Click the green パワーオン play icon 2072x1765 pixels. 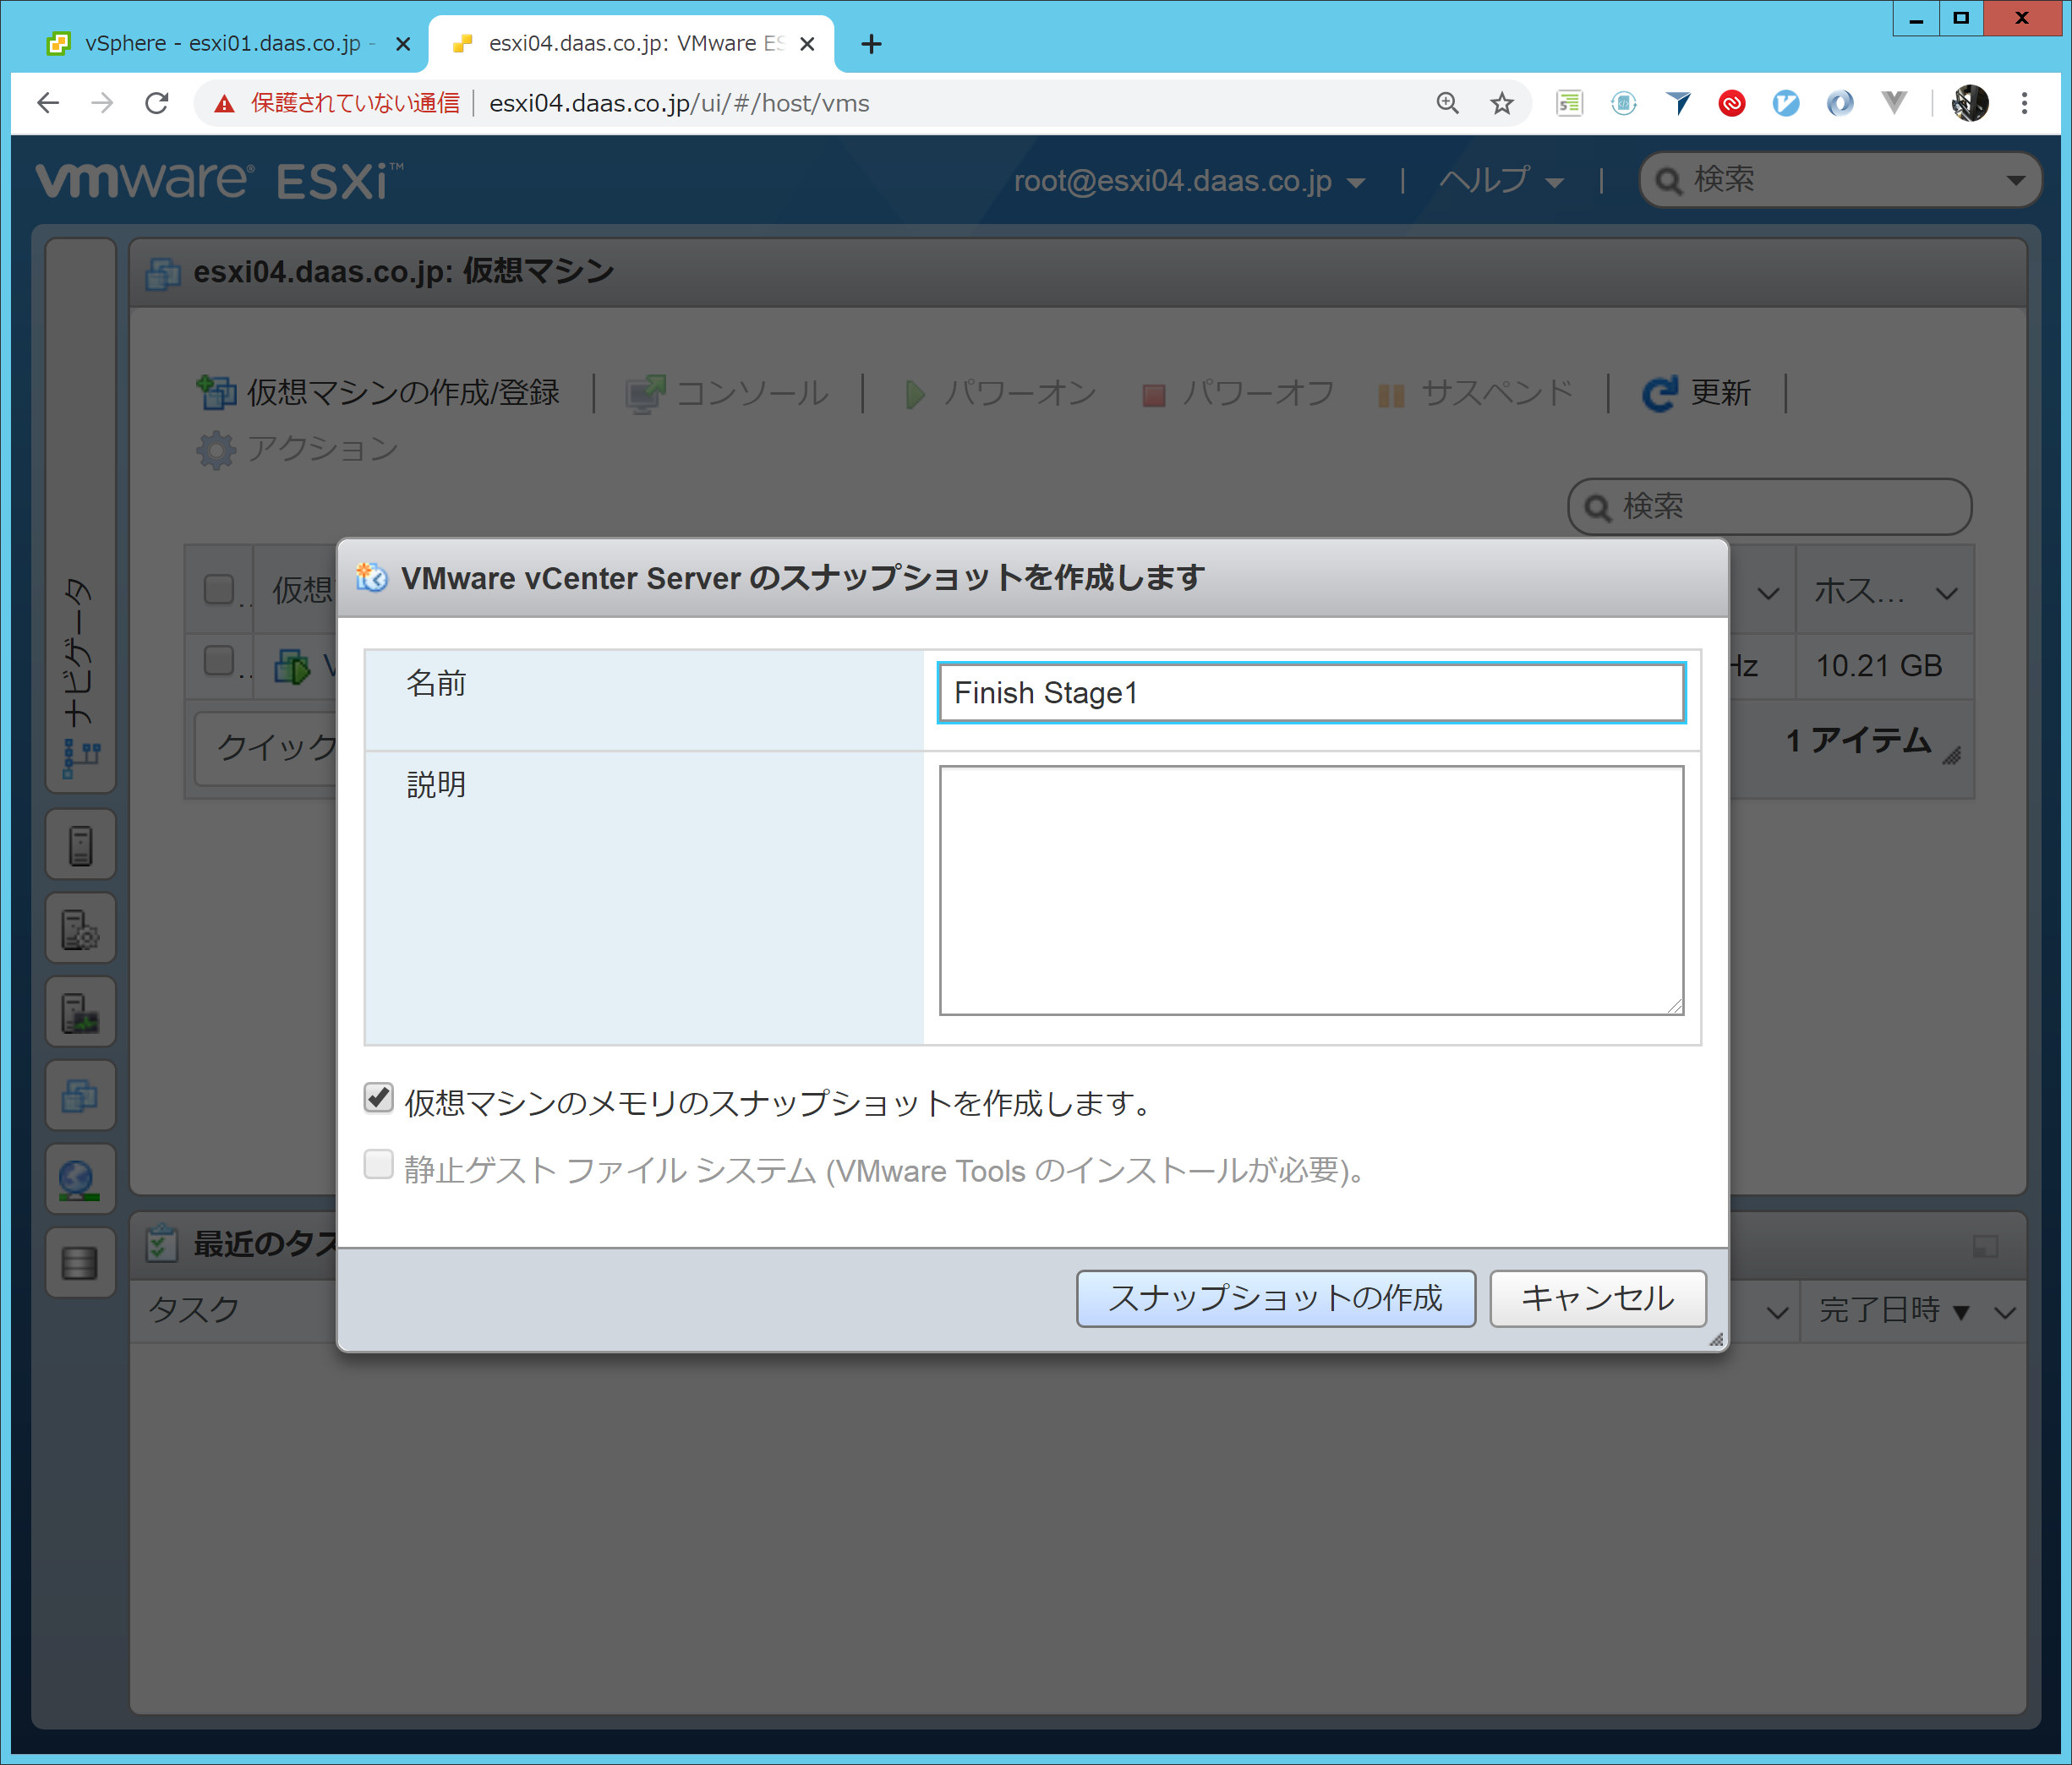point(914,394)
